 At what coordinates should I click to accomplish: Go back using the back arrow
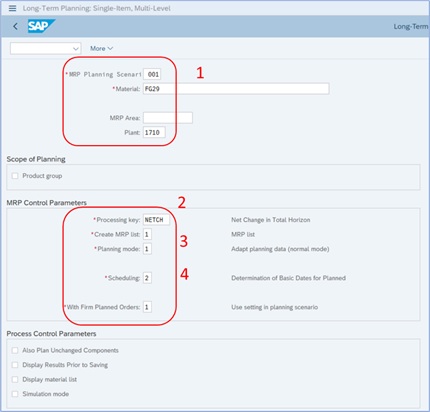pos(15,26)
